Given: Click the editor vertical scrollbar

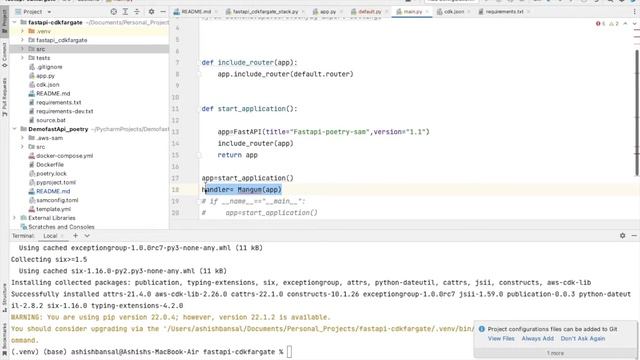Looking at the screenshot, I should (637, 113).
